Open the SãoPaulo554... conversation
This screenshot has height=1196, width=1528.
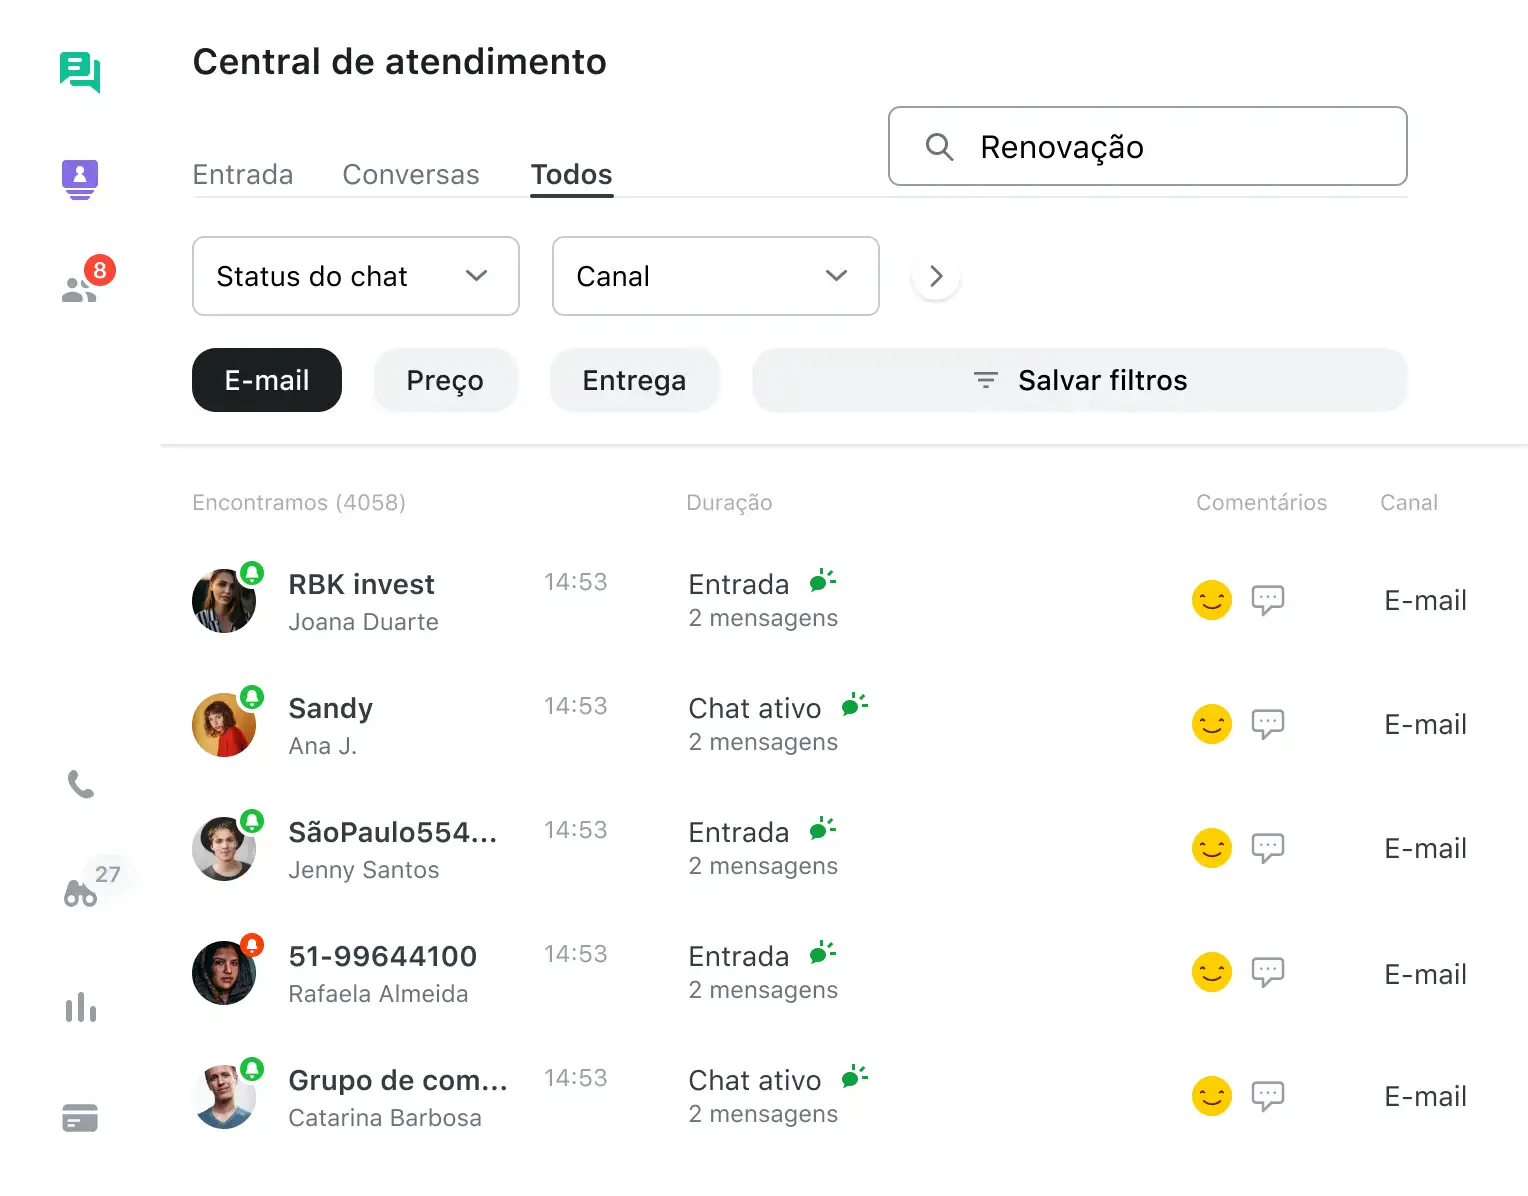click(392, 833)
